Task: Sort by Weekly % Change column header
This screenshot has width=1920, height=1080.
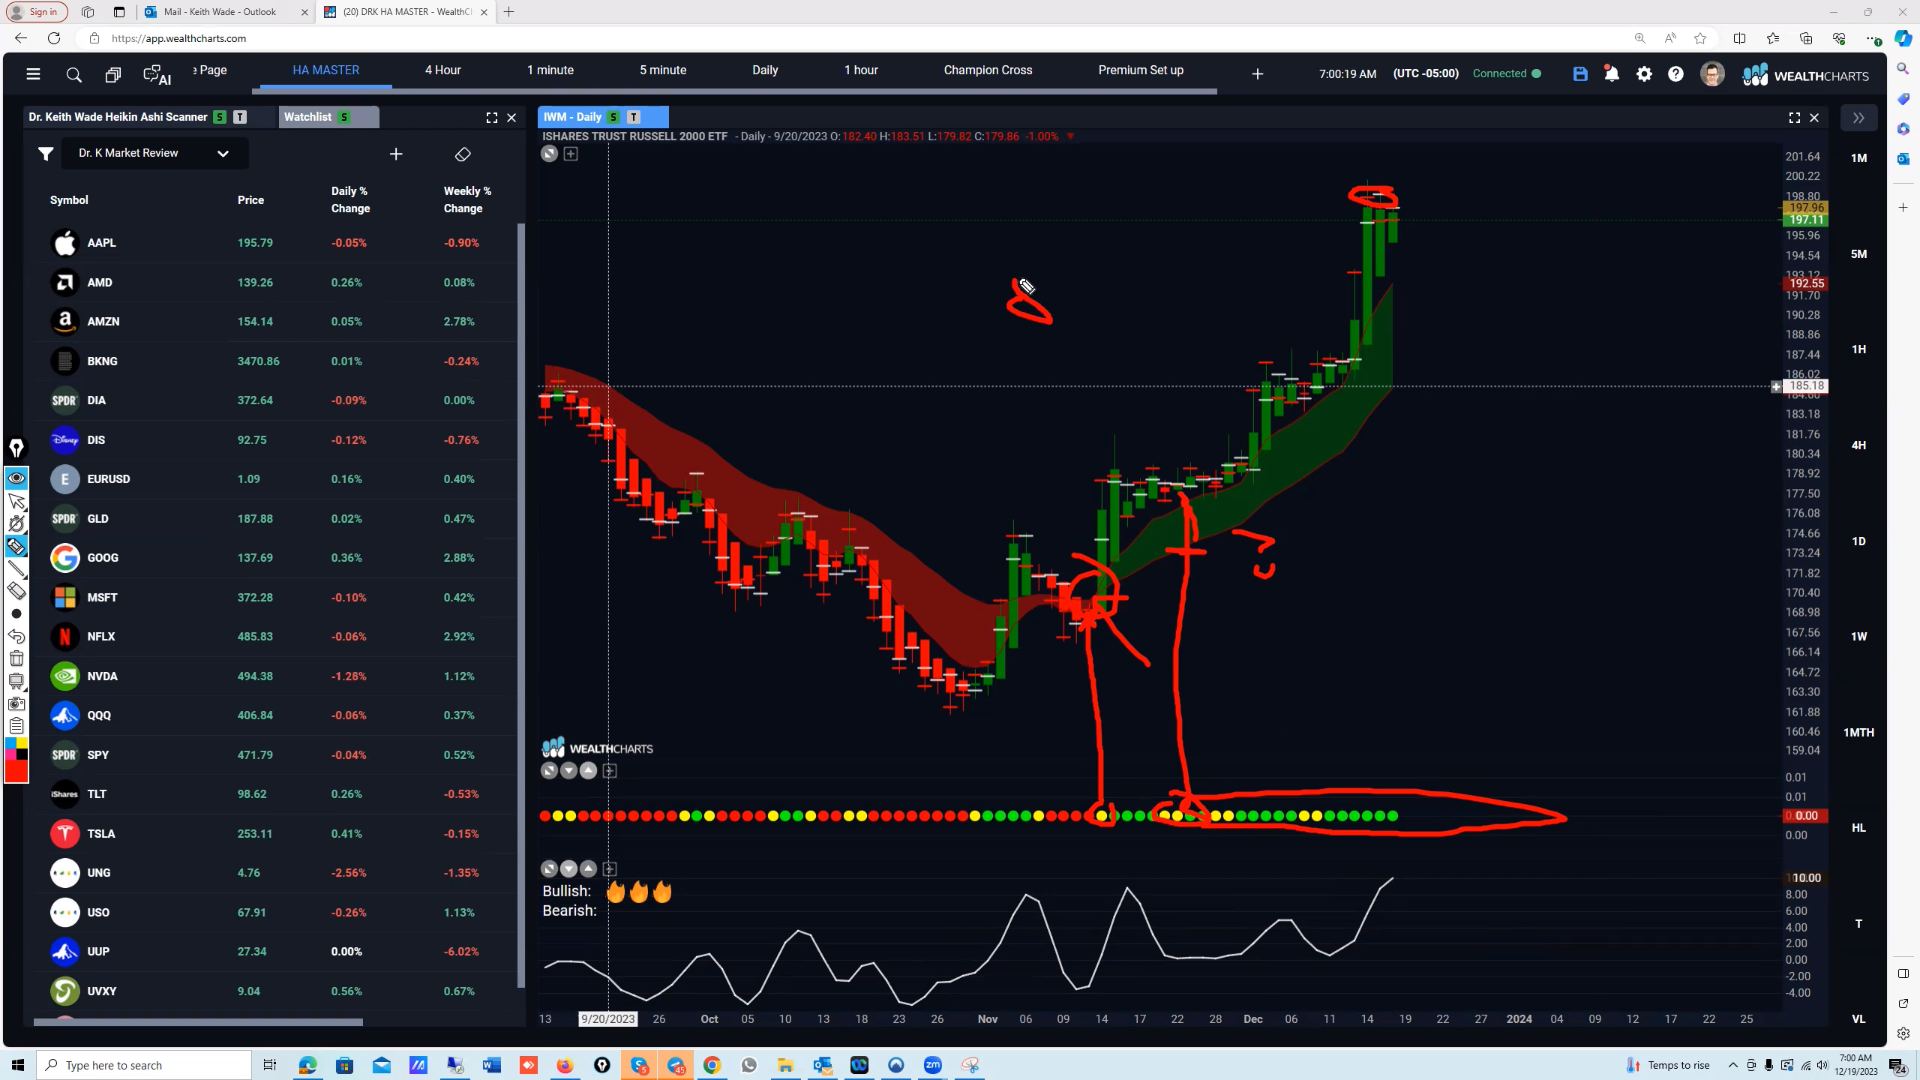Action: pos(467,200)
